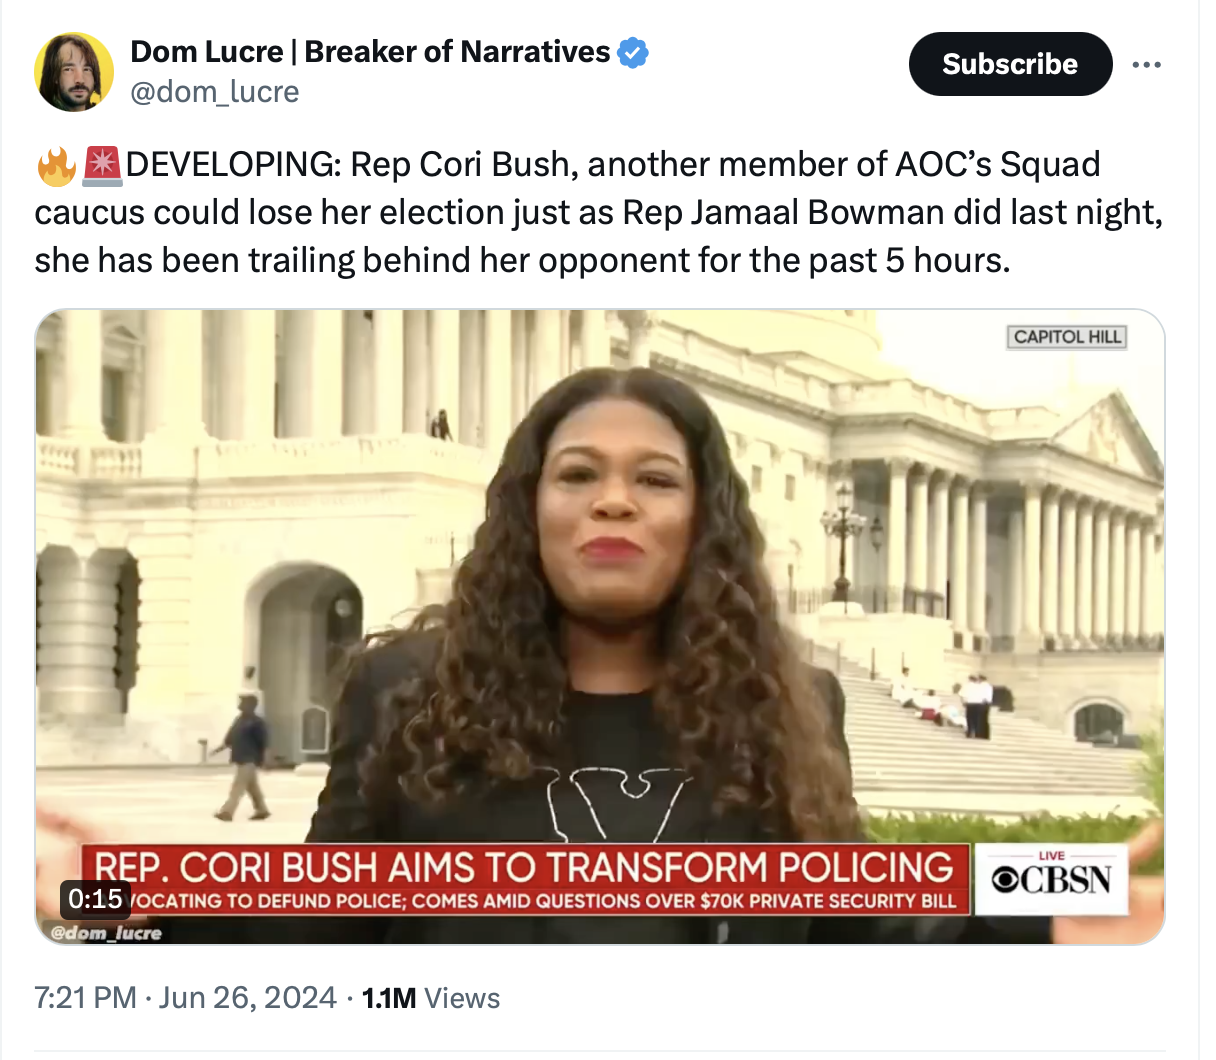This screenshot has height=1060, width=1216.
Task: Open Dom Lucre's profile avatar
Action: (x=74, y=72)
